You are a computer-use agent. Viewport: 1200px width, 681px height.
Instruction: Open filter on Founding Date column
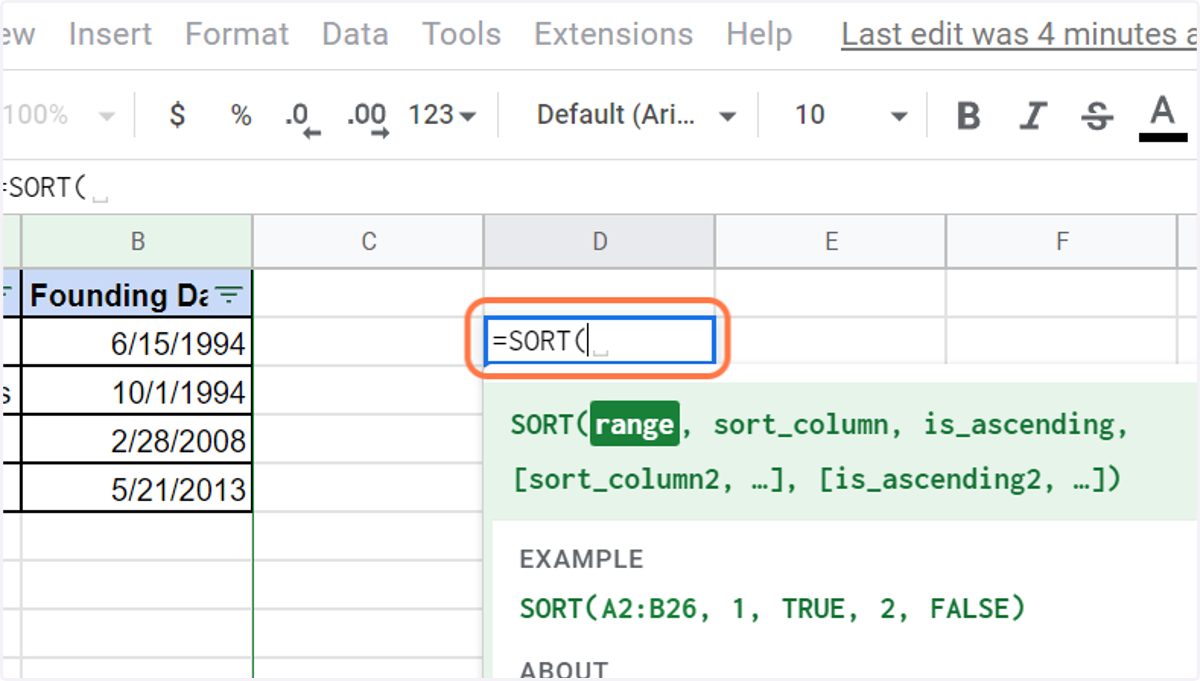pos(229,295)
